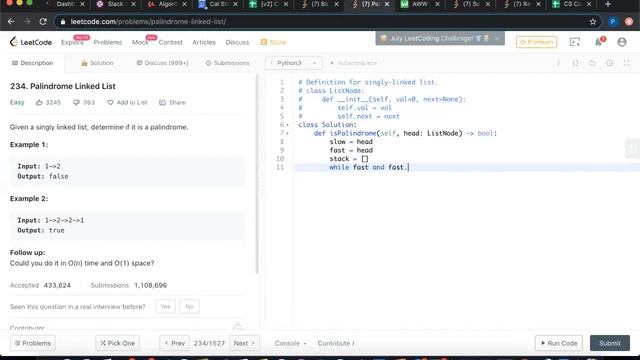This screenshot has height=360, width=640.
Task: Reload the browser page
Action: point(43,21)
